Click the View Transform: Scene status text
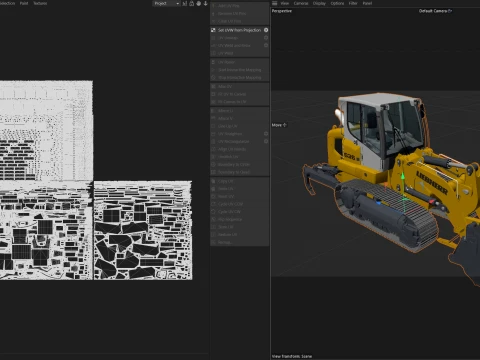 tap(292, 356)
